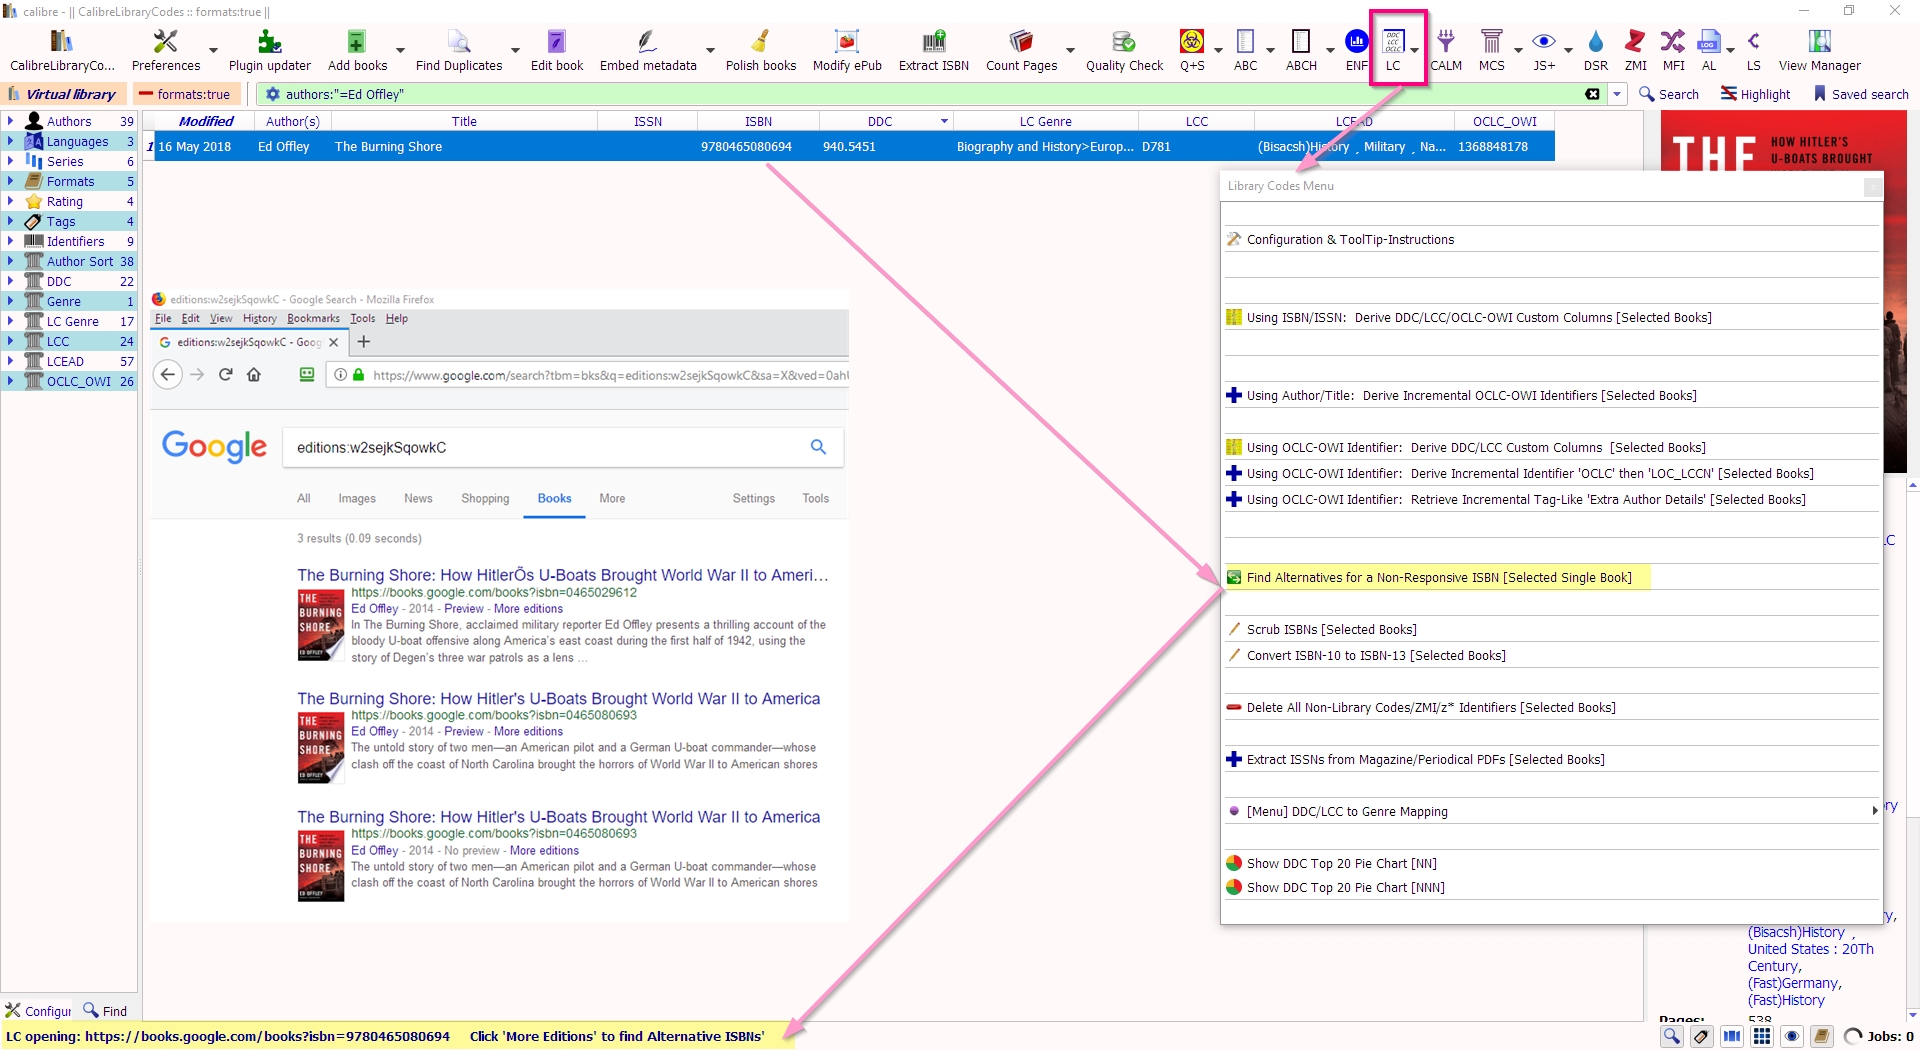Toggle the Cover browser layout button
Image resolution: width=1920 pixels, height=1050 pixels.
tap(1732, 1036)
